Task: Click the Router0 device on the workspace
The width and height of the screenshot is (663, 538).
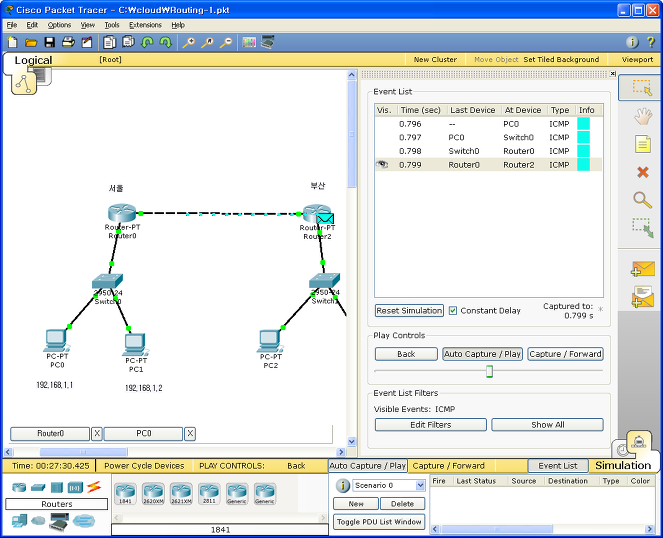Action: [x=122, y=212]
